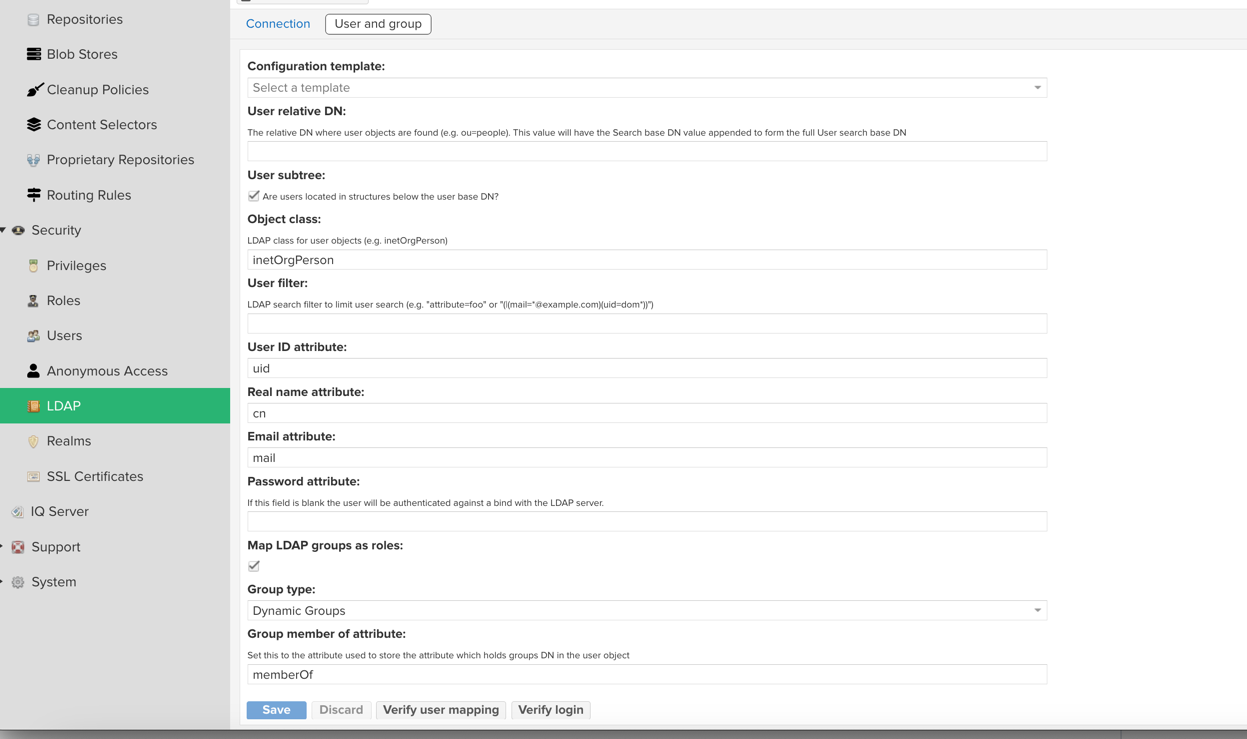Focus the Password attribute field
This screenshot has width=1247, height=739.
point(647,522)
